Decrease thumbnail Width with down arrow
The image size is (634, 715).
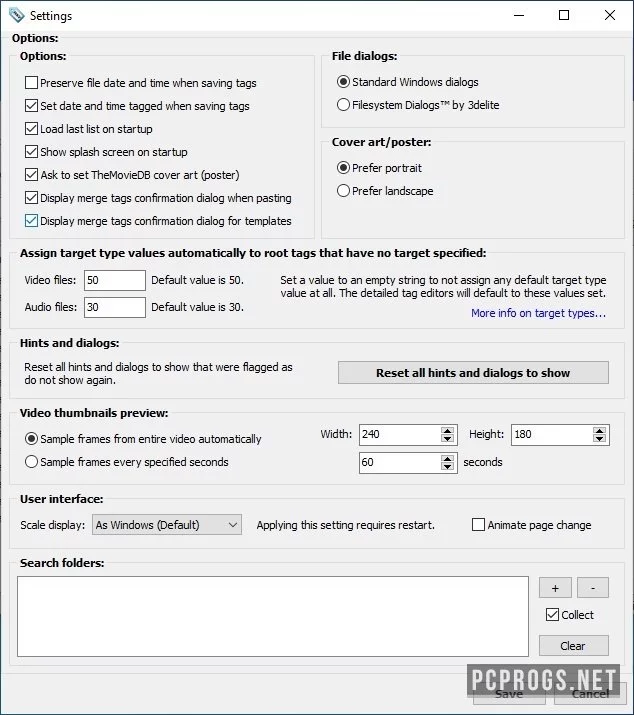coord(447,439)
